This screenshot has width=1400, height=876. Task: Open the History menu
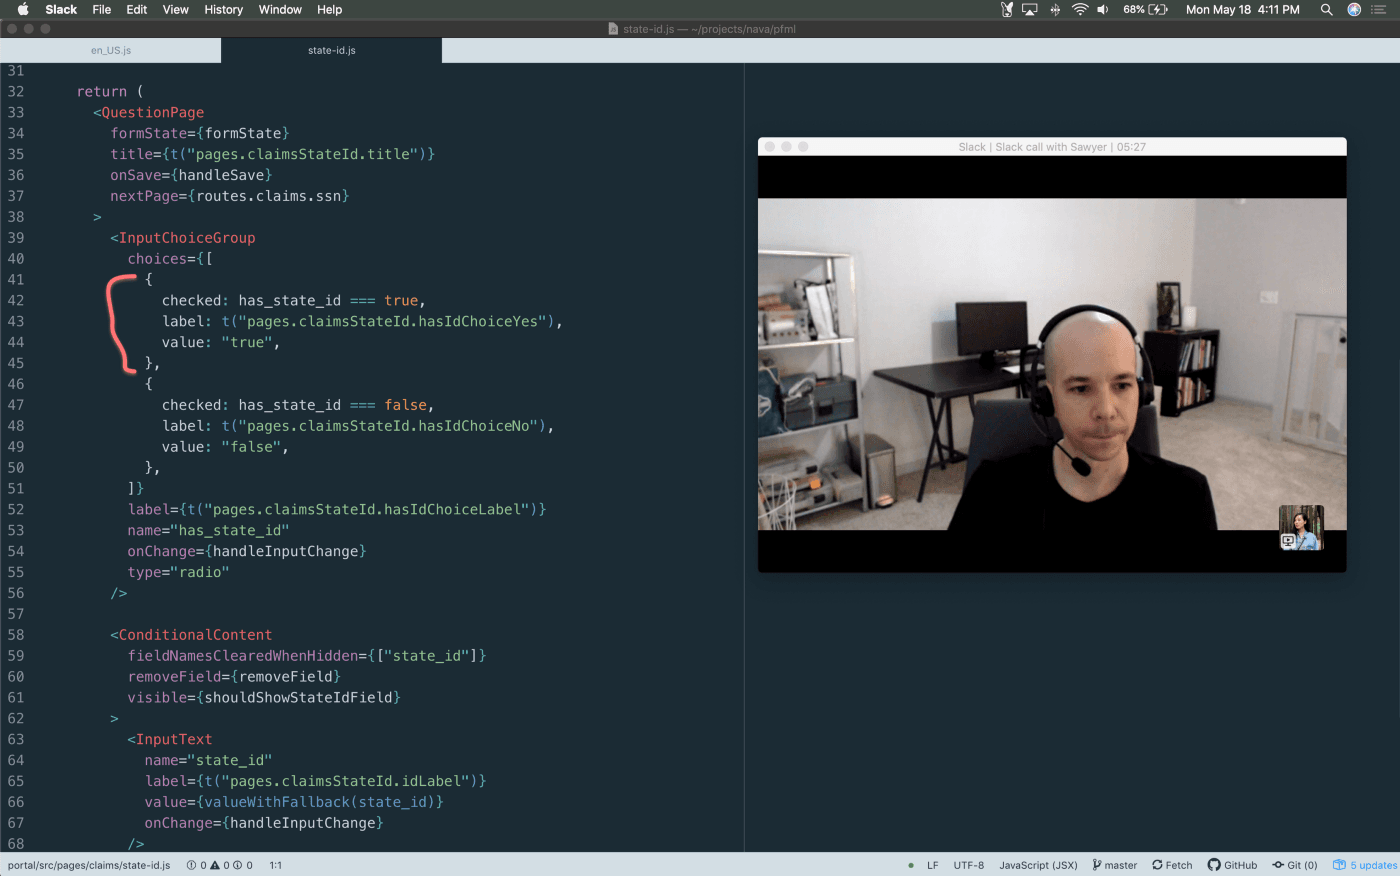click(222, 10)
